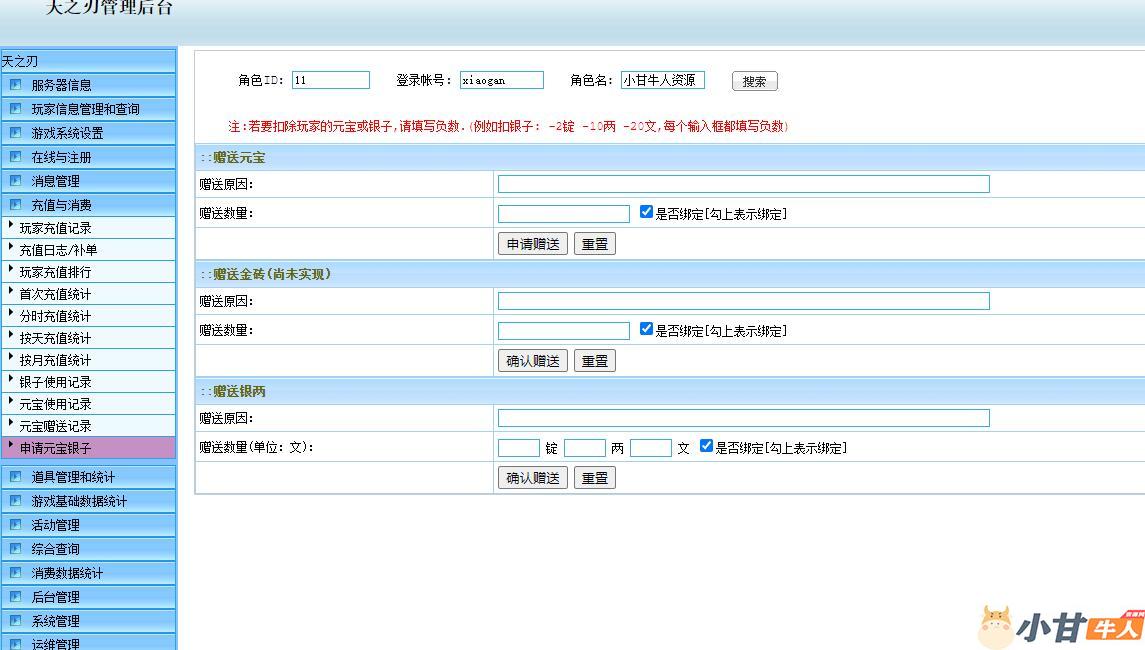Toggle the 是否绑定 checkbox under 赠送金砖
Image resolution: width=1145 pixels, height=650 pixels.
(646, 329)
